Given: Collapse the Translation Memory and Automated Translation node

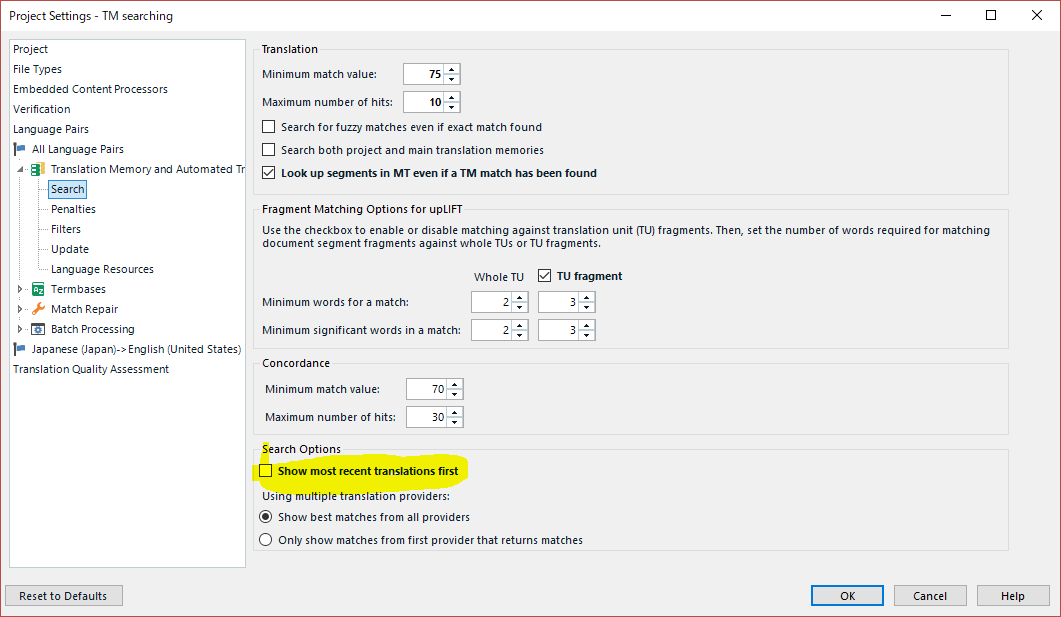Looking at the screenshot, I should (20, 169).
